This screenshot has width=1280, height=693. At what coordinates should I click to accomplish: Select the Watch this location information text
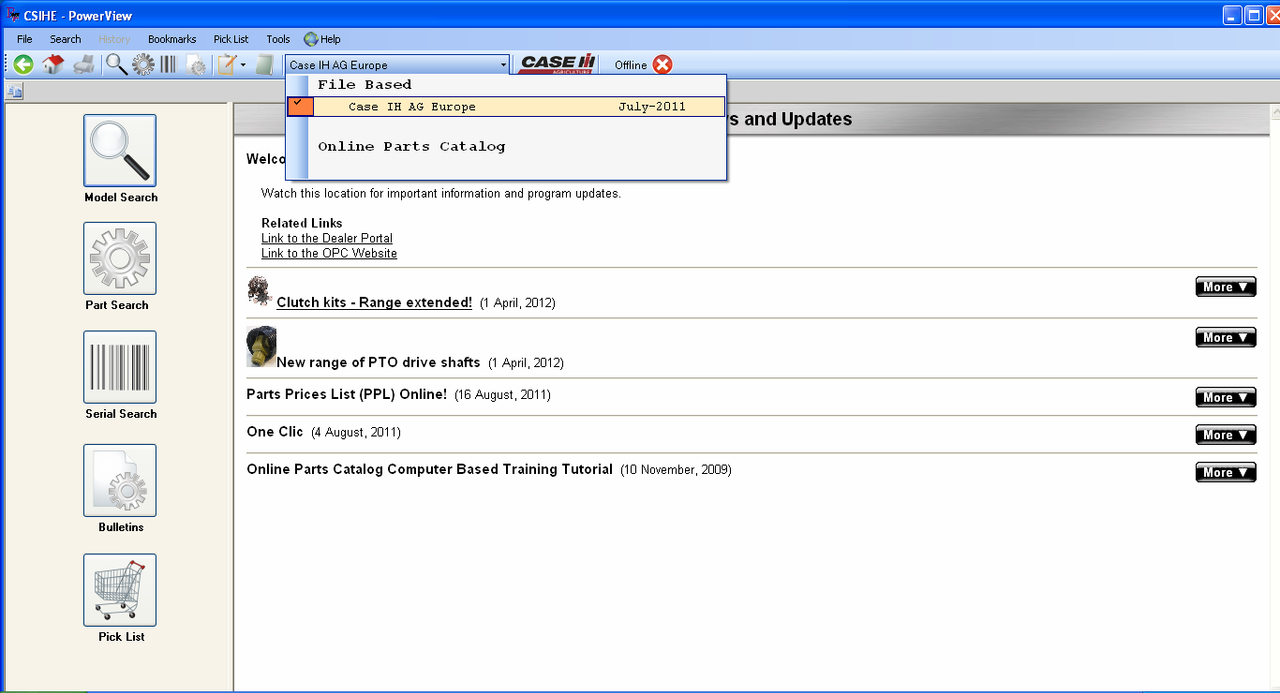click(441, 193)
